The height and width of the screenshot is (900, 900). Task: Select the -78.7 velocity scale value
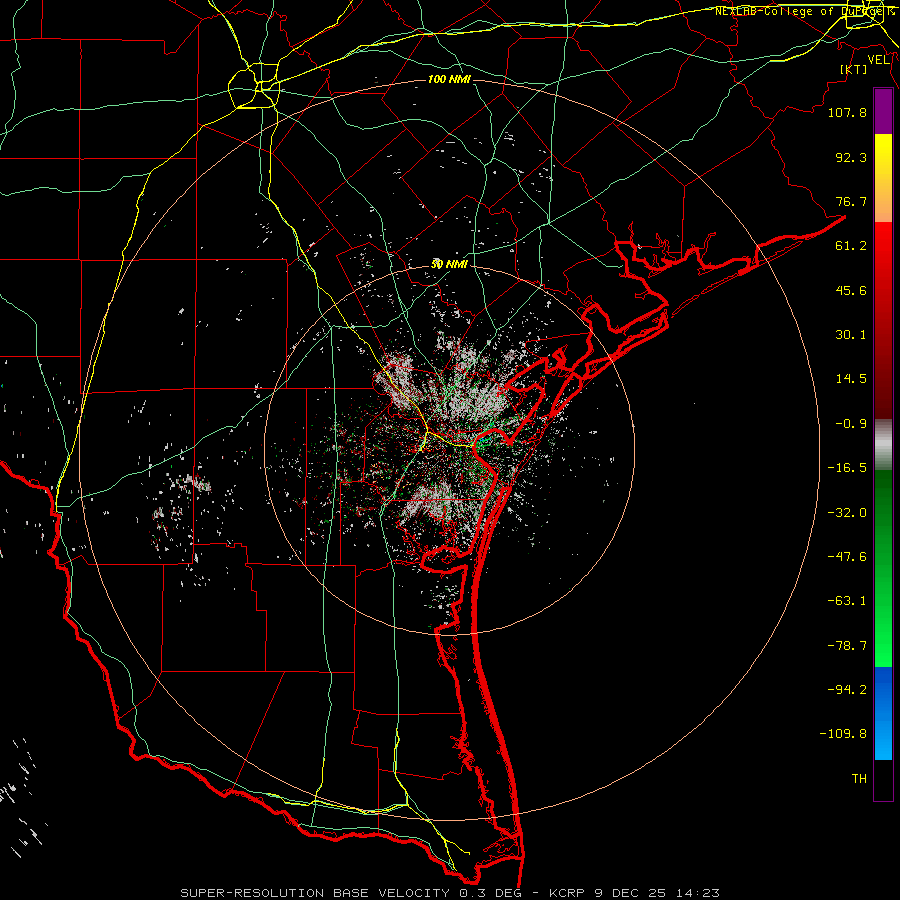pyautogui.click(x=847, y=646)
